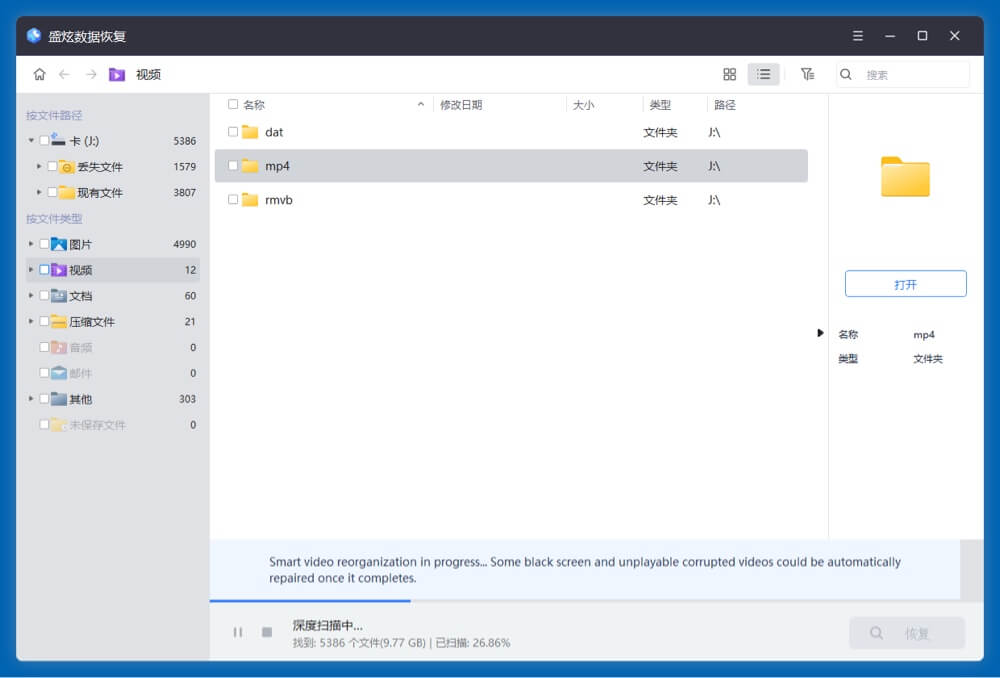Image resolution: width=1000 pixels, height=678 pixels.
Task: Switch to list view mode
Action: [763, 74]
